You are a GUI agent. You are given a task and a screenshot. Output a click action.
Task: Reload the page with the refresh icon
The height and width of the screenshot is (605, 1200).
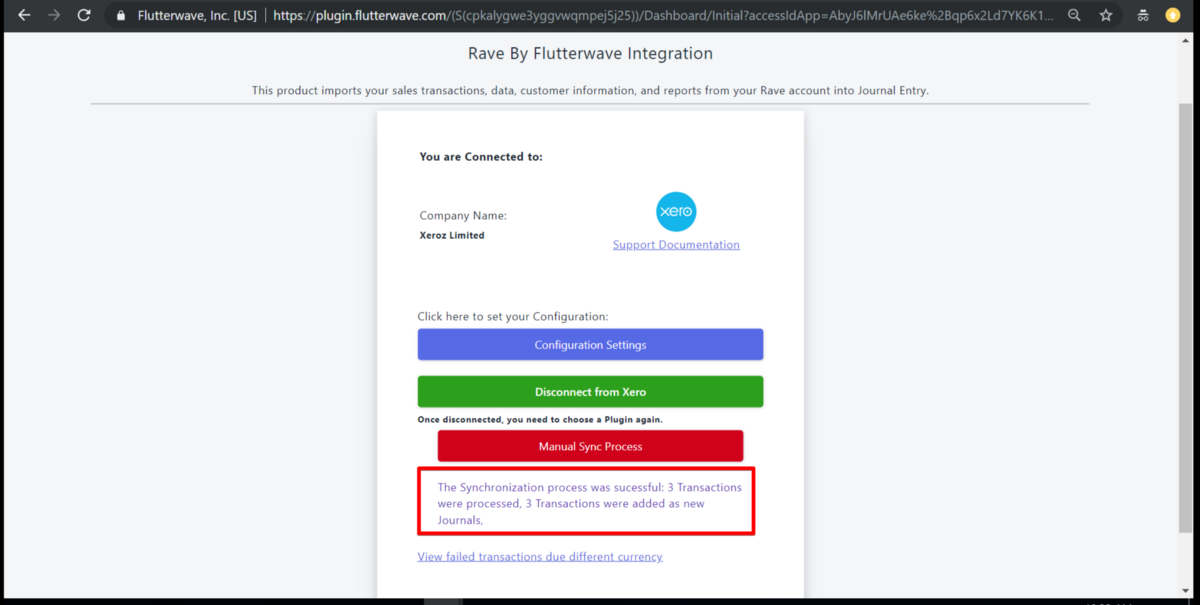pos(84,15)
